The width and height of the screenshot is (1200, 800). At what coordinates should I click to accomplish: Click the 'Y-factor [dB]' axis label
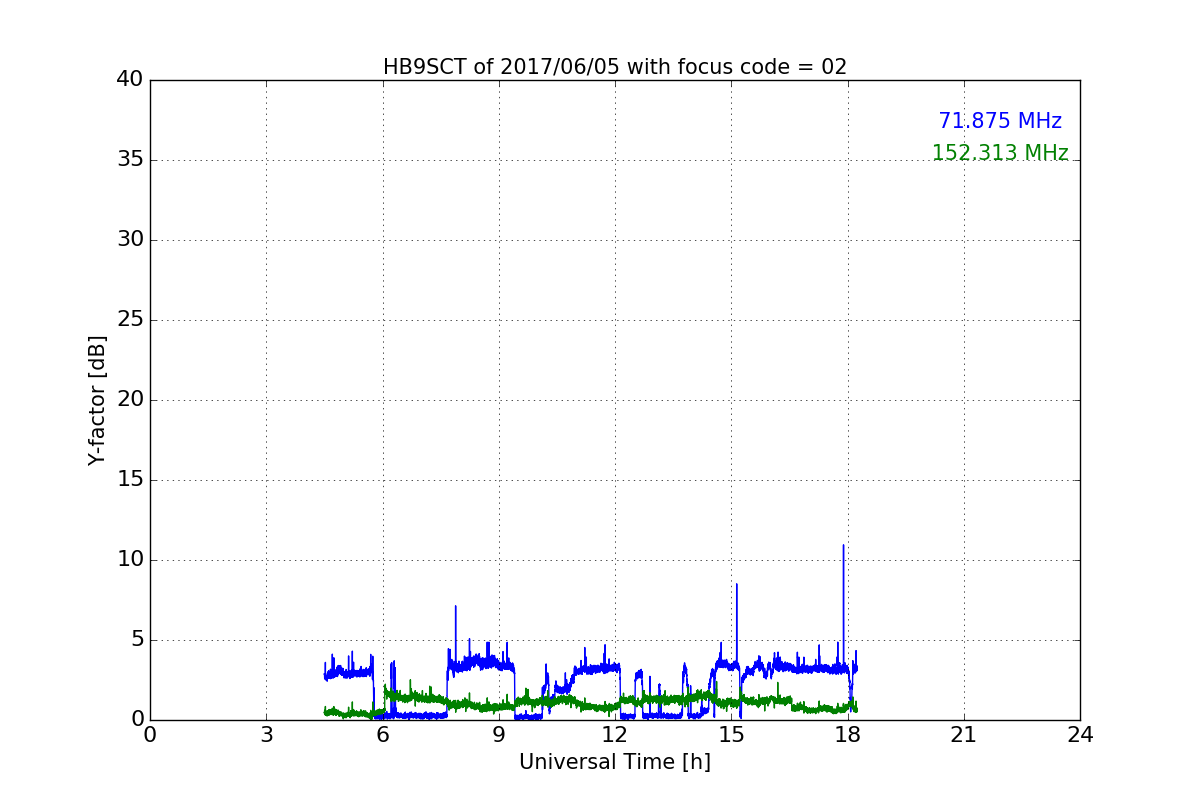point(97,400)
